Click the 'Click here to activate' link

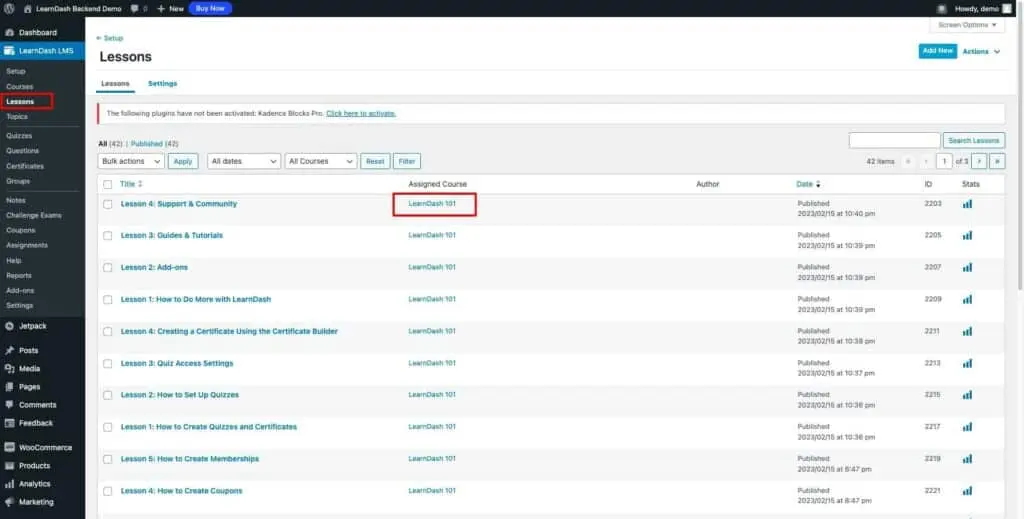361,114
